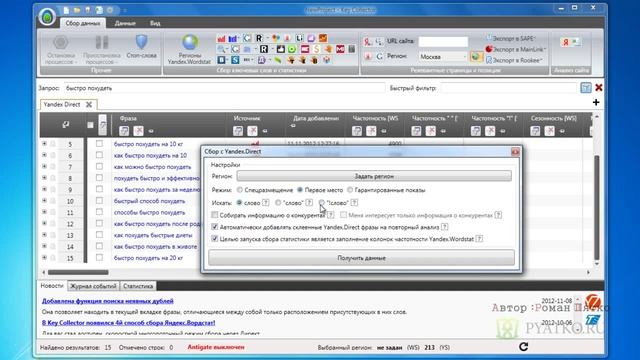
Task: Click the Pause processes icon
Action: coord(102,42)
